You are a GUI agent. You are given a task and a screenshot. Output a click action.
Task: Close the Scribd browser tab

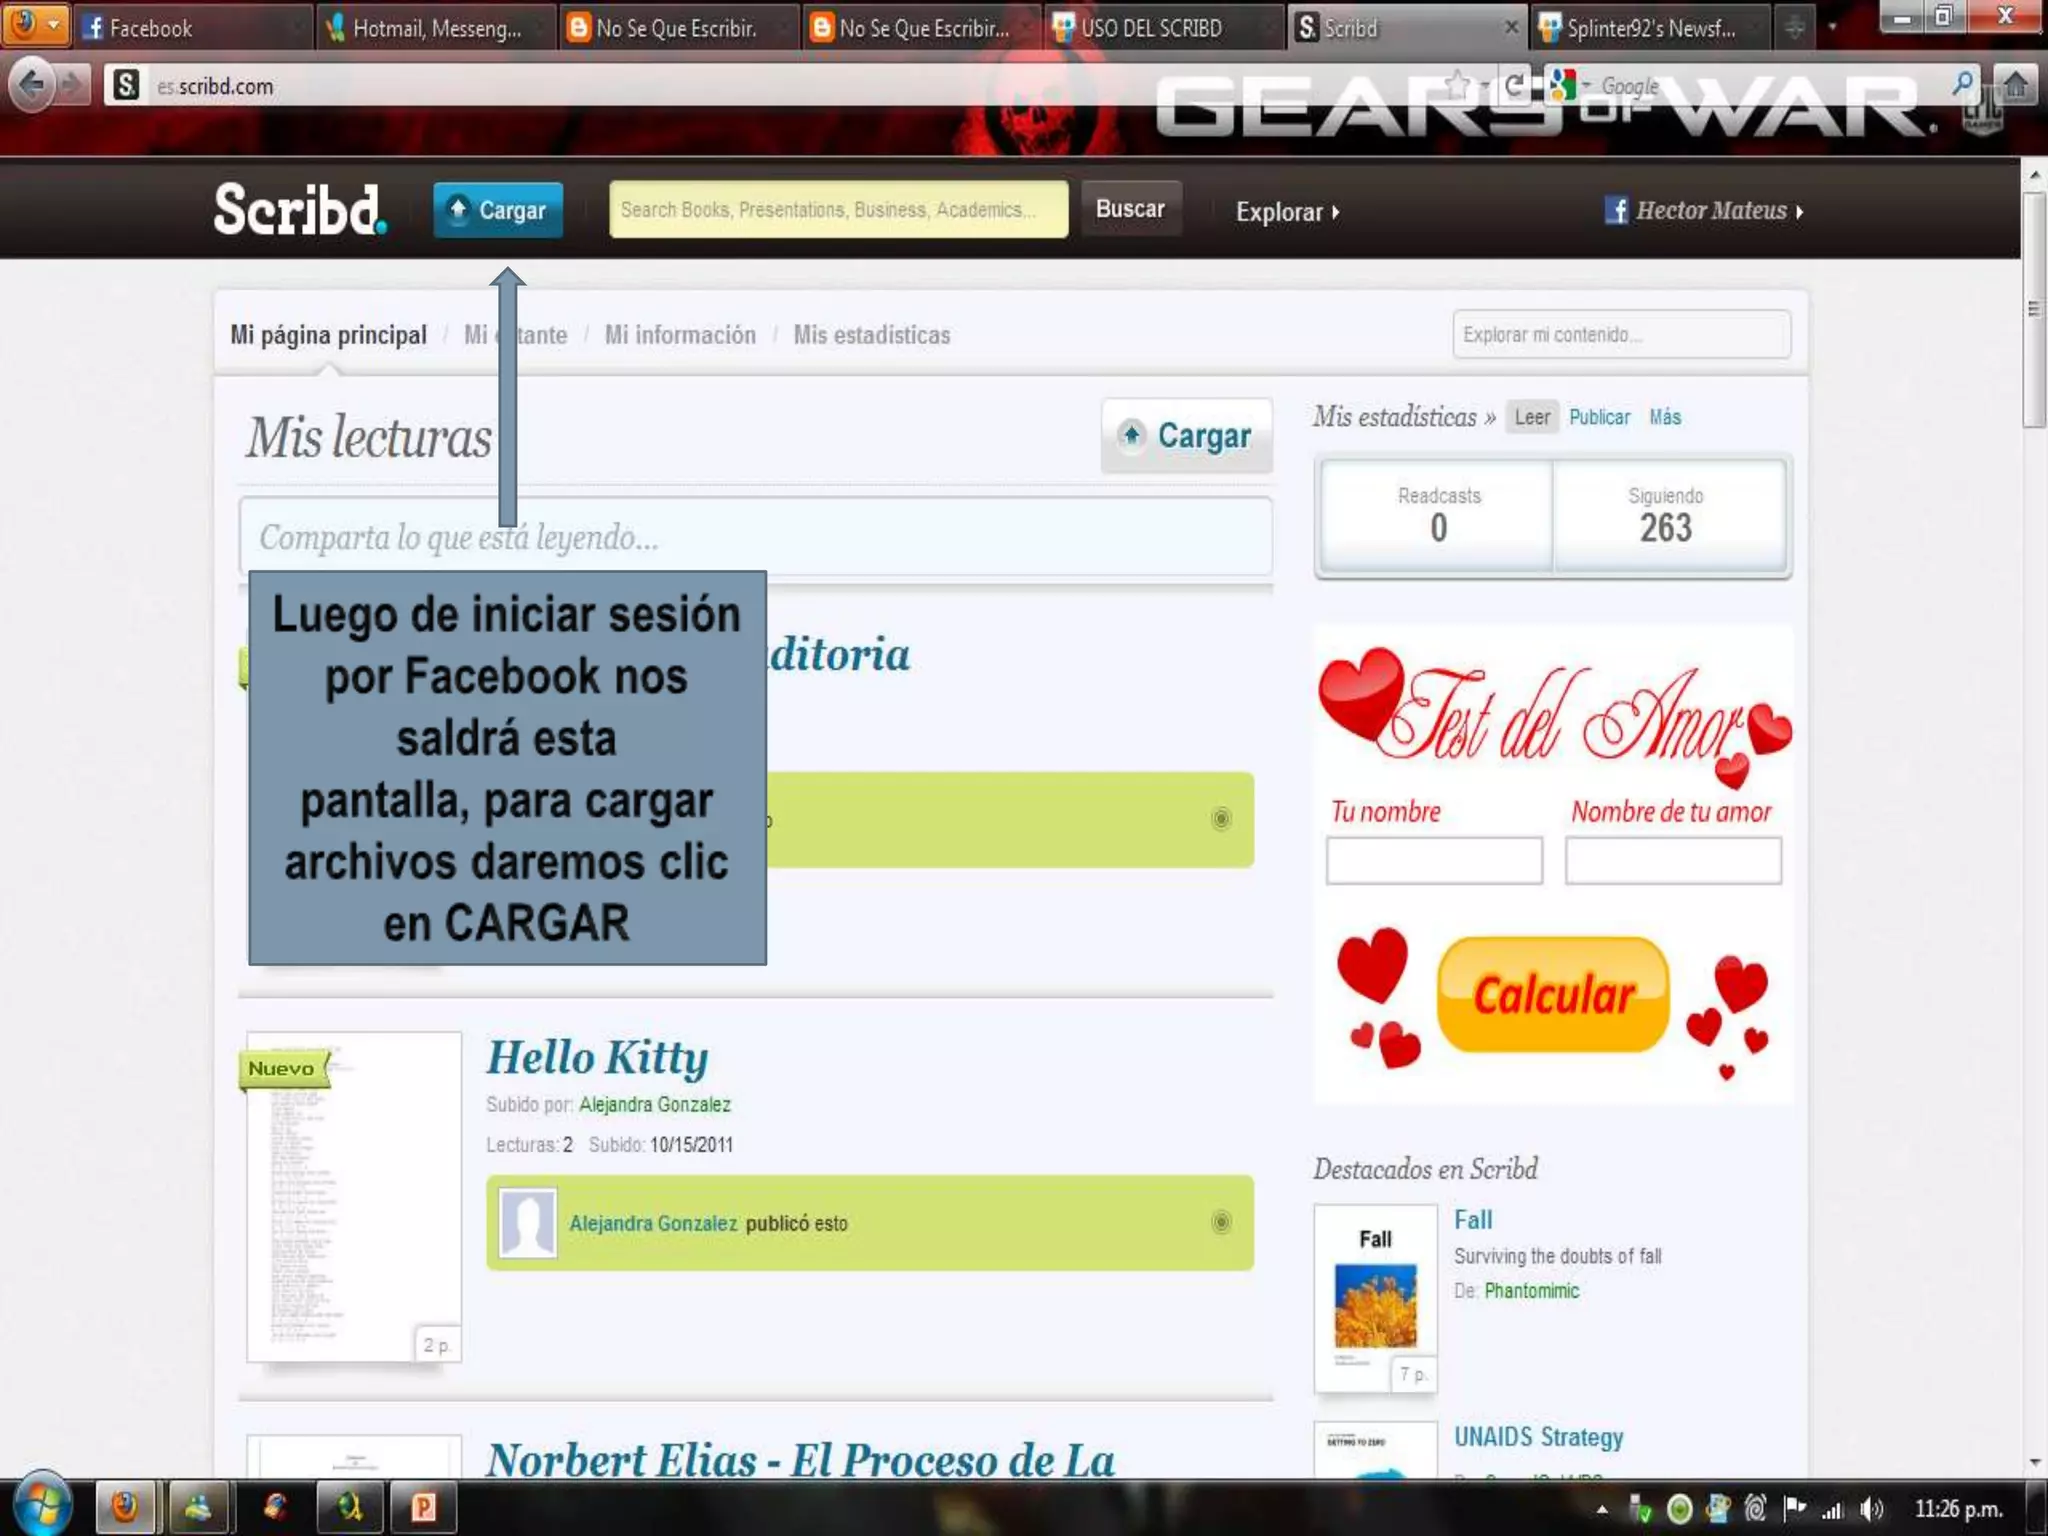point(1511,28)
